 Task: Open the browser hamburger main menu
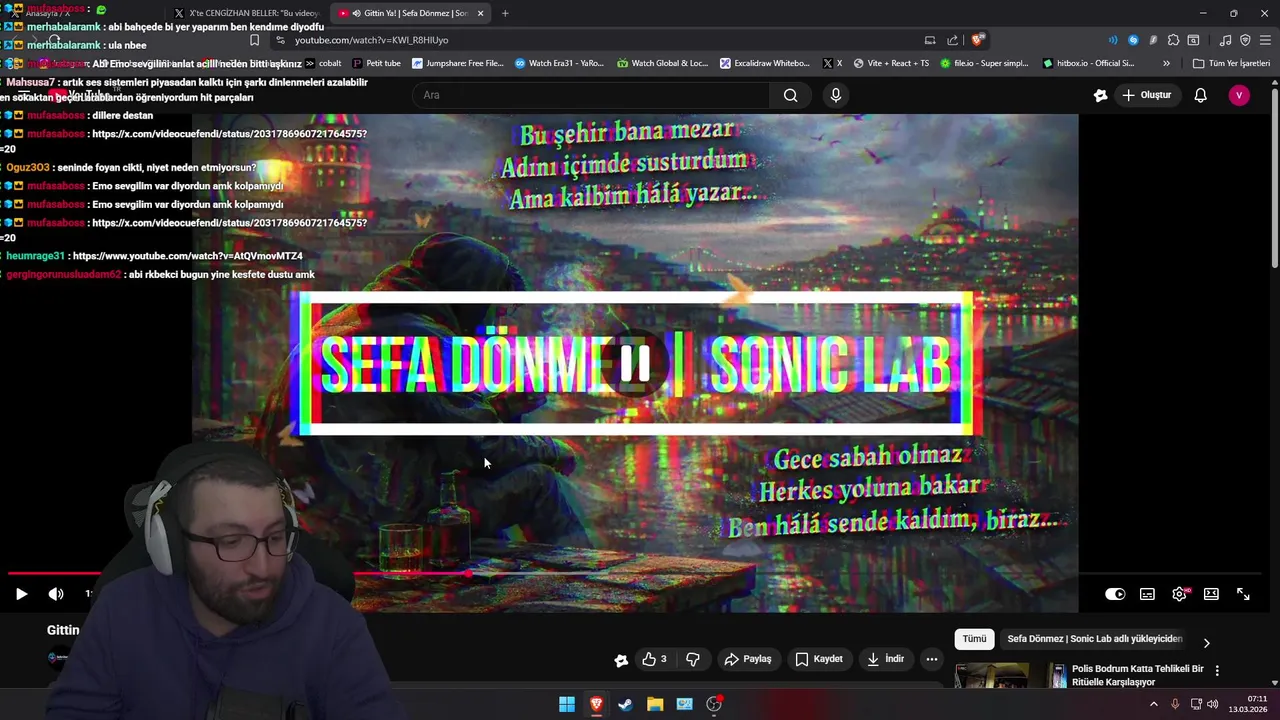(1265, 40)
